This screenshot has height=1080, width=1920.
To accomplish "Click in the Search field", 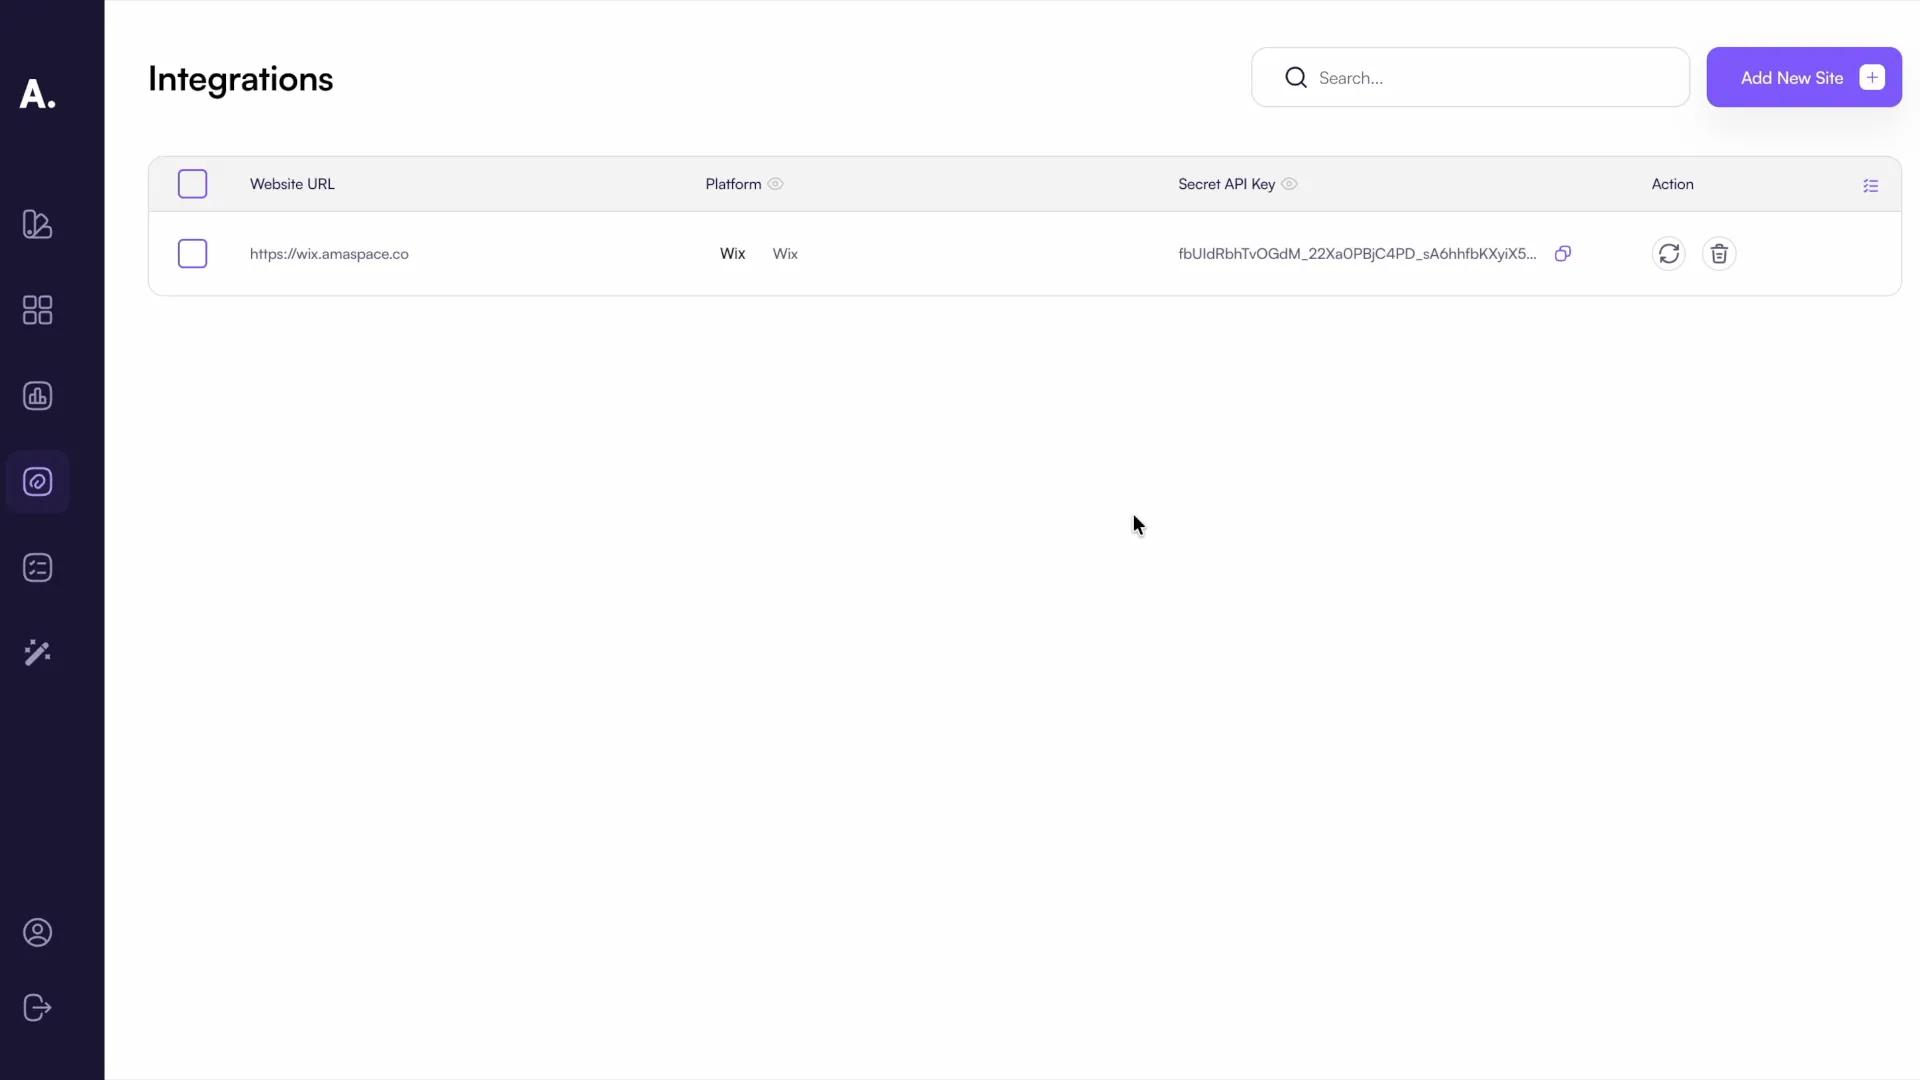I will tap(1470, 77).
